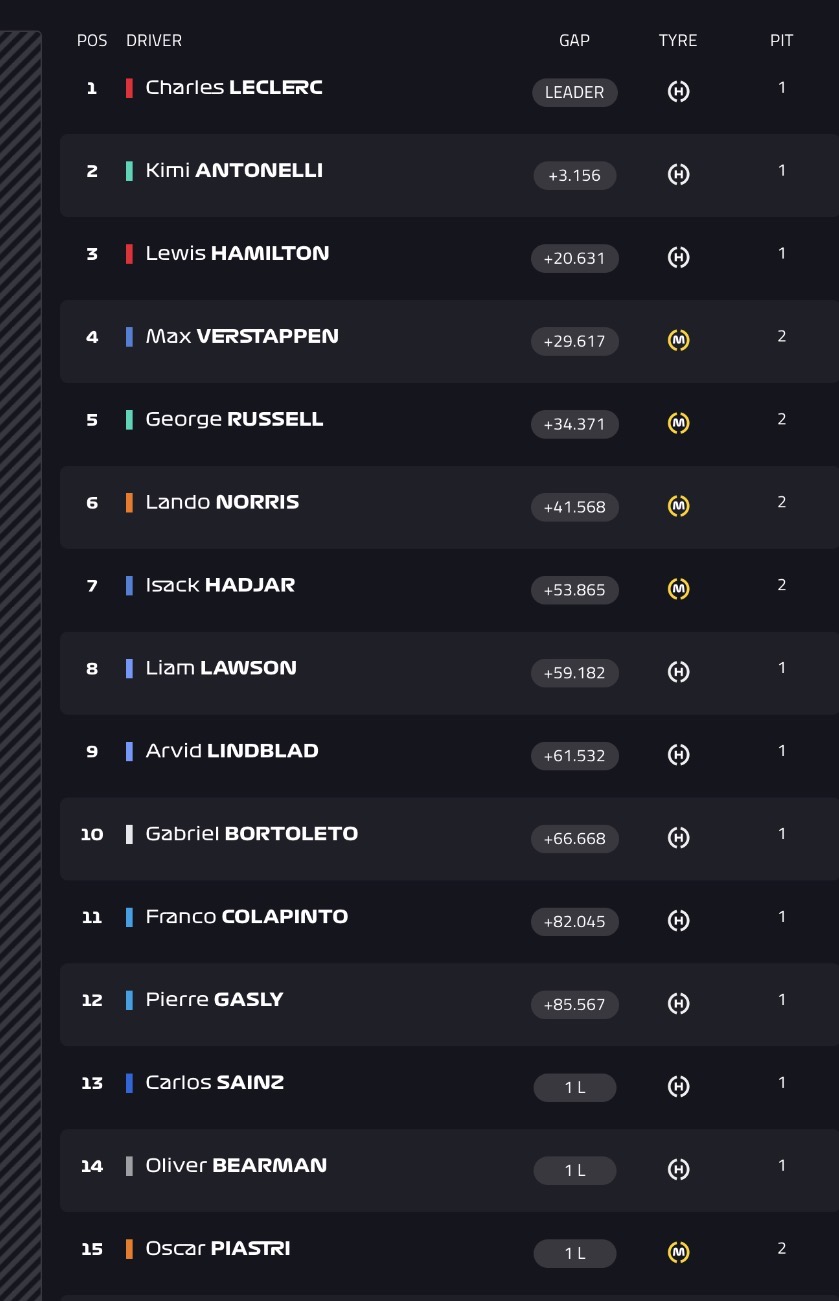
Task: Click the LEADER gap badge
Action: tap(575, 92)
